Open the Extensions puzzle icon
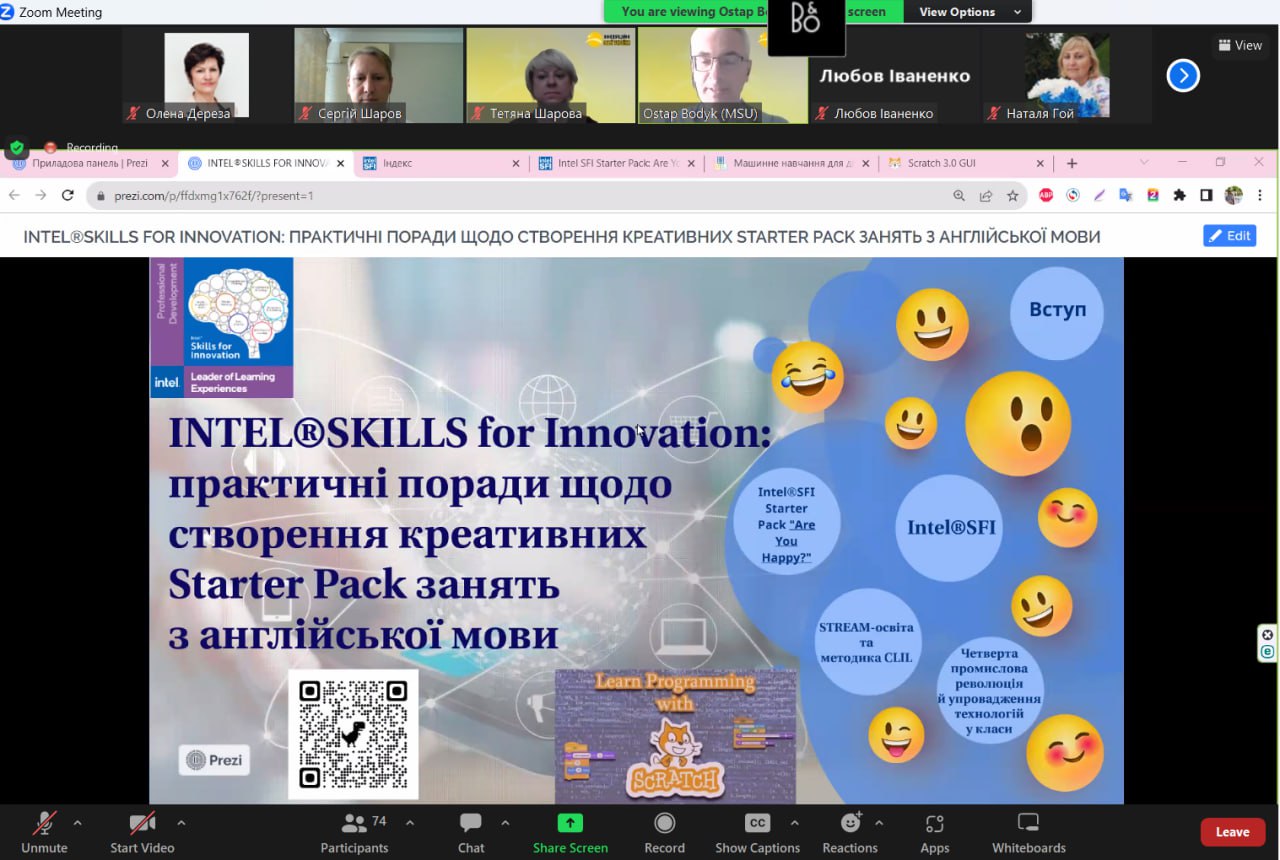The width and height of the screenshot is (1280, 860). [1180, 195]
